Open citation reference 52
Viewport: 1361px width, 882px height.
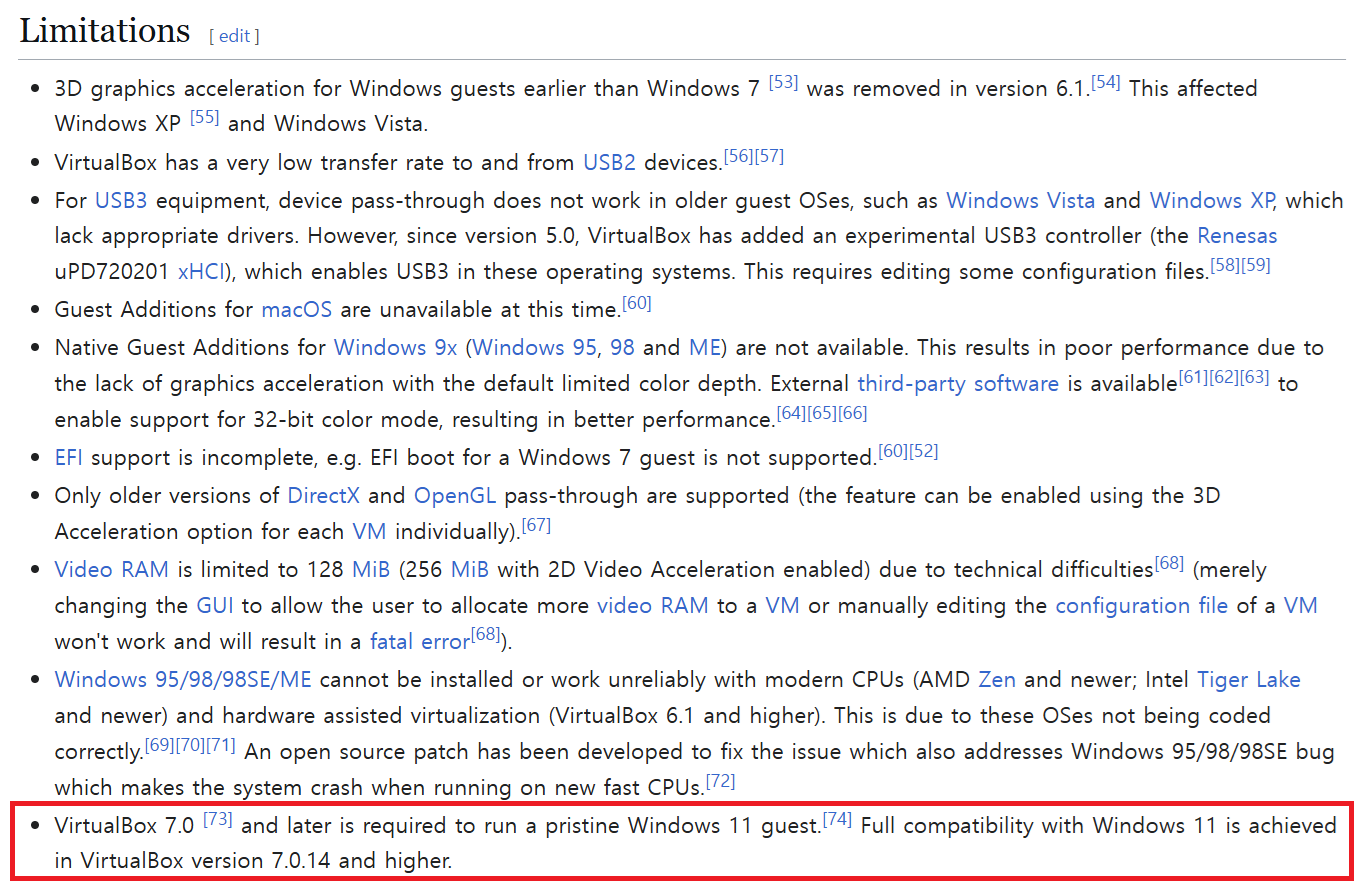coord(924,451)
